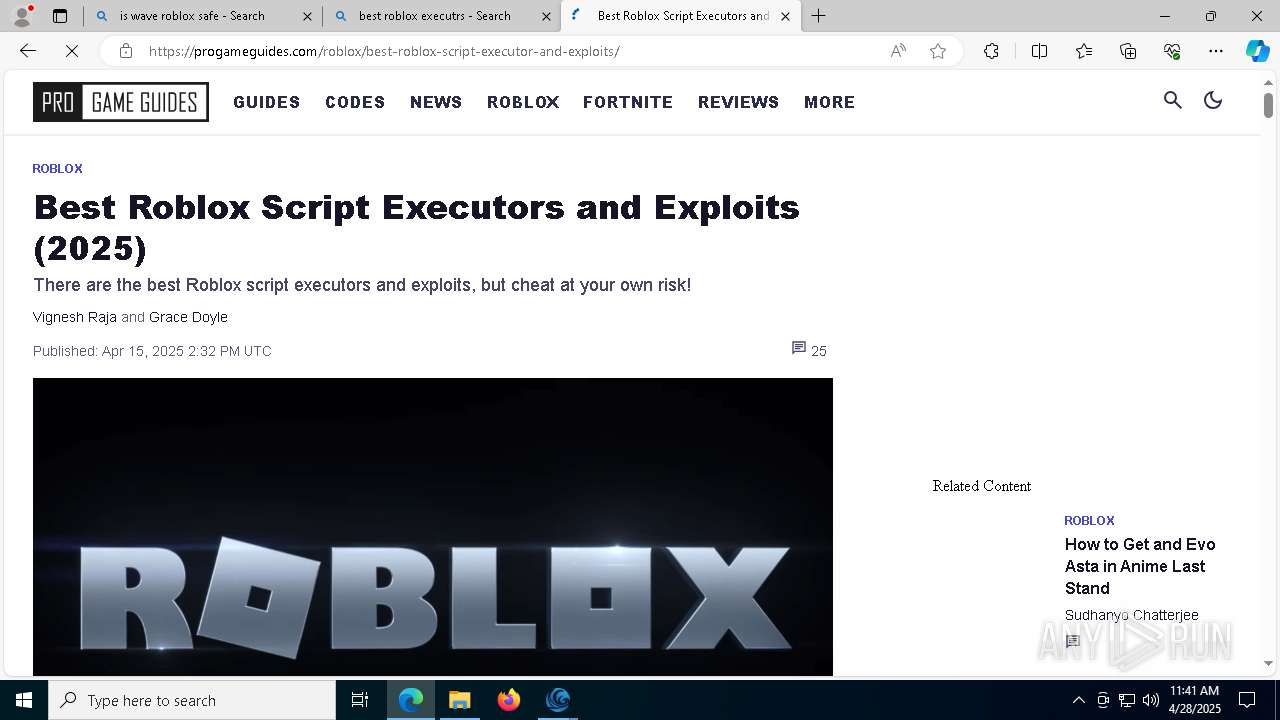Screen dimensions: 1280x720
Task: Open the ROBLOX menu
Action: 523,102
